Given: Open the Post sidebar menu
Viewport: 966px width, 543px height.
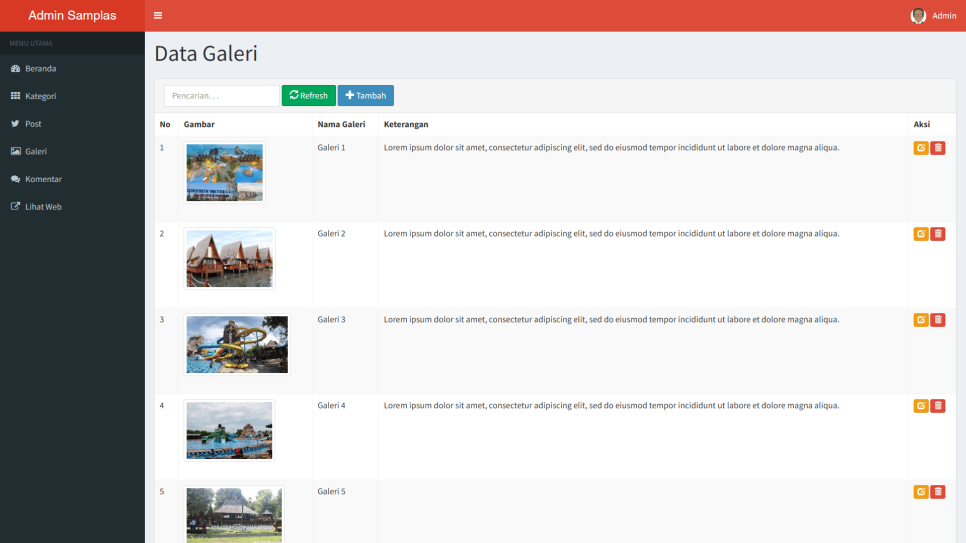Looking at the screenshot, I should pyautogui.click(x=33, y=124).
